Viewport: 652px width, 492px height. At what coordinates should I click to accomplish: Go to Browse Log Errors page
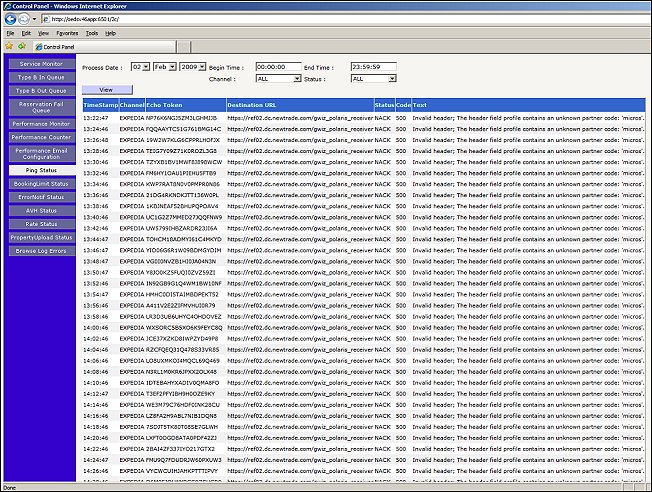click(x=41, y=250)
